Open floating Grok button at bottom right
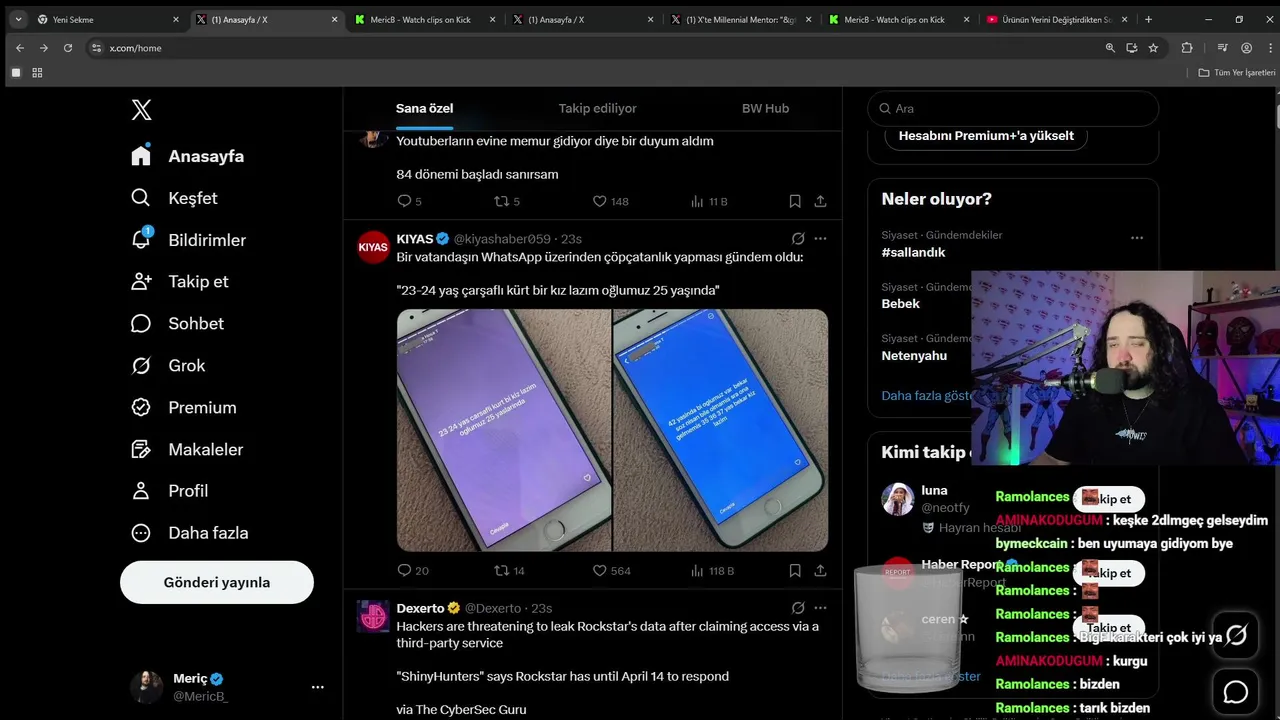 coord(1236,635)
